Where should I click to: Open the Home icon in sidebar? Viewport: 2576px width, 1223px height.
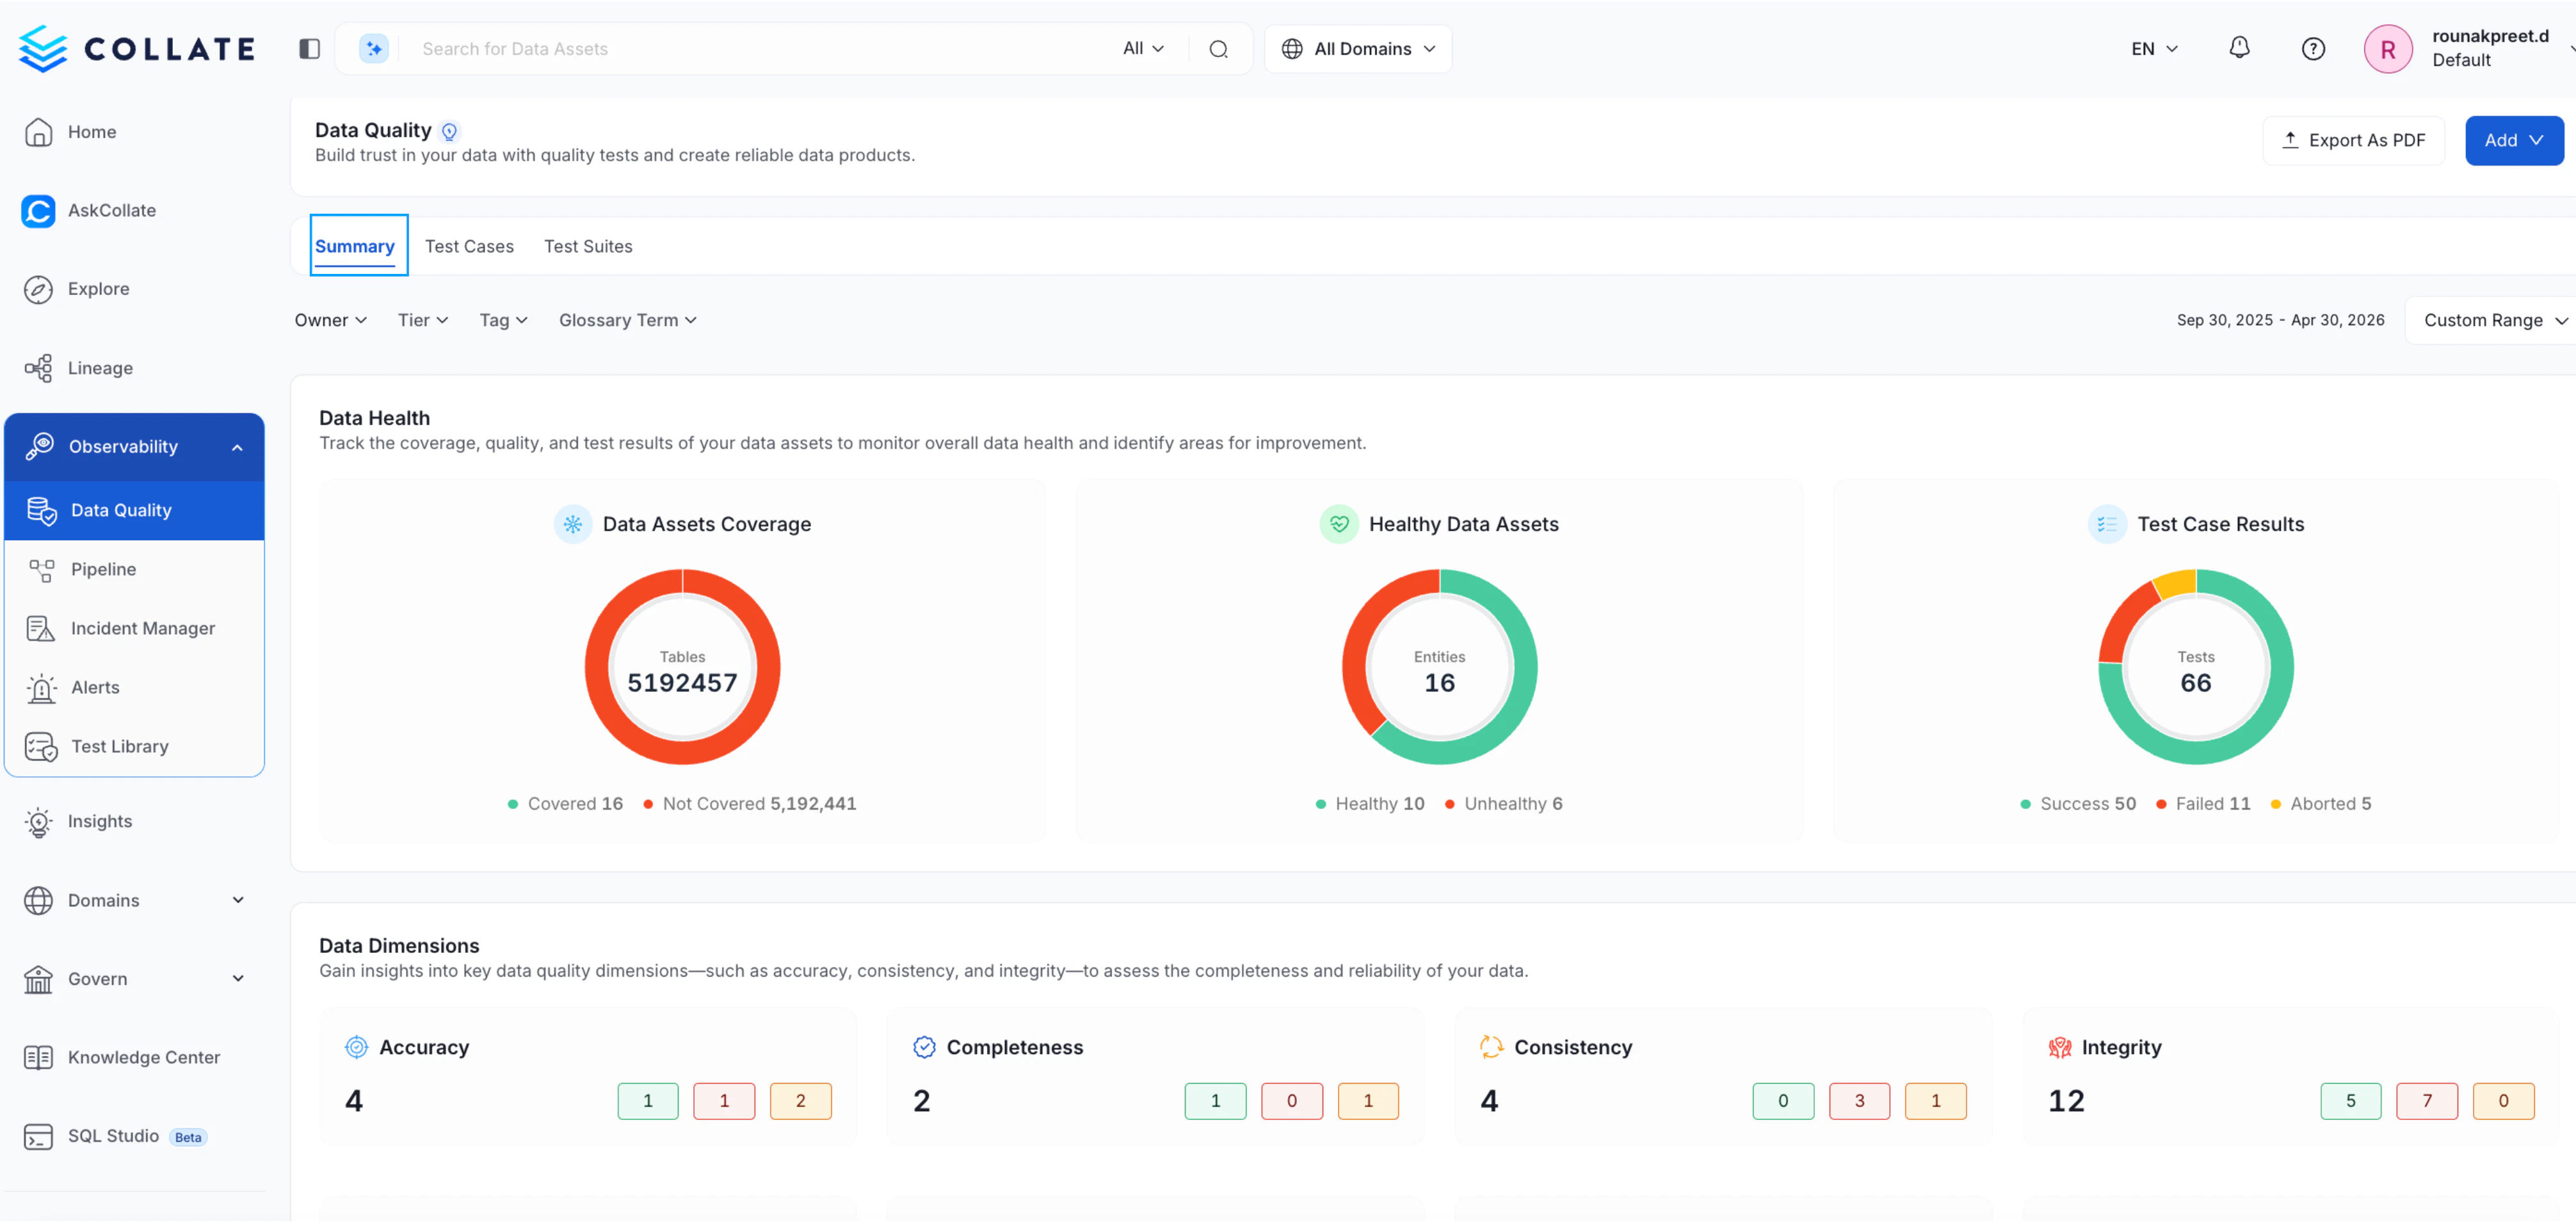(92, 131)
